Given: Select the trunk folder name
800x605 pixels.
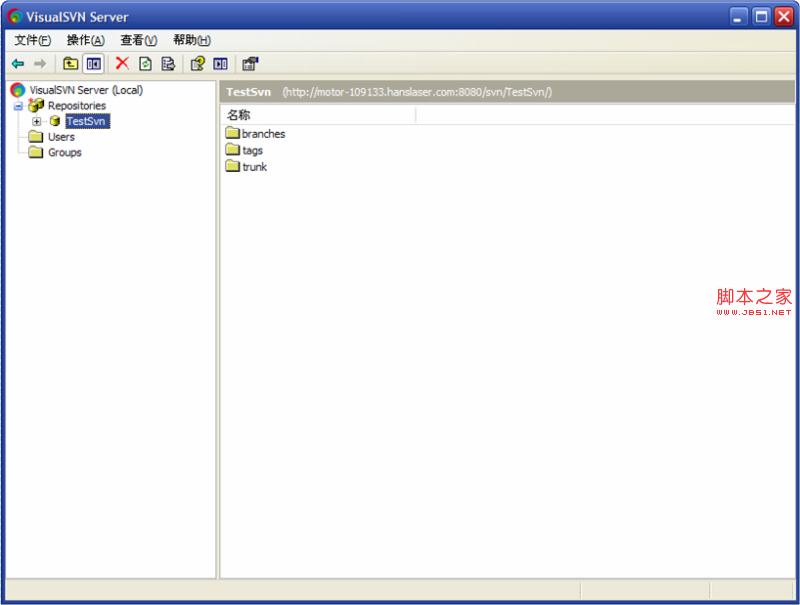Looking at the screenshot, I should (x=255, y=167).
